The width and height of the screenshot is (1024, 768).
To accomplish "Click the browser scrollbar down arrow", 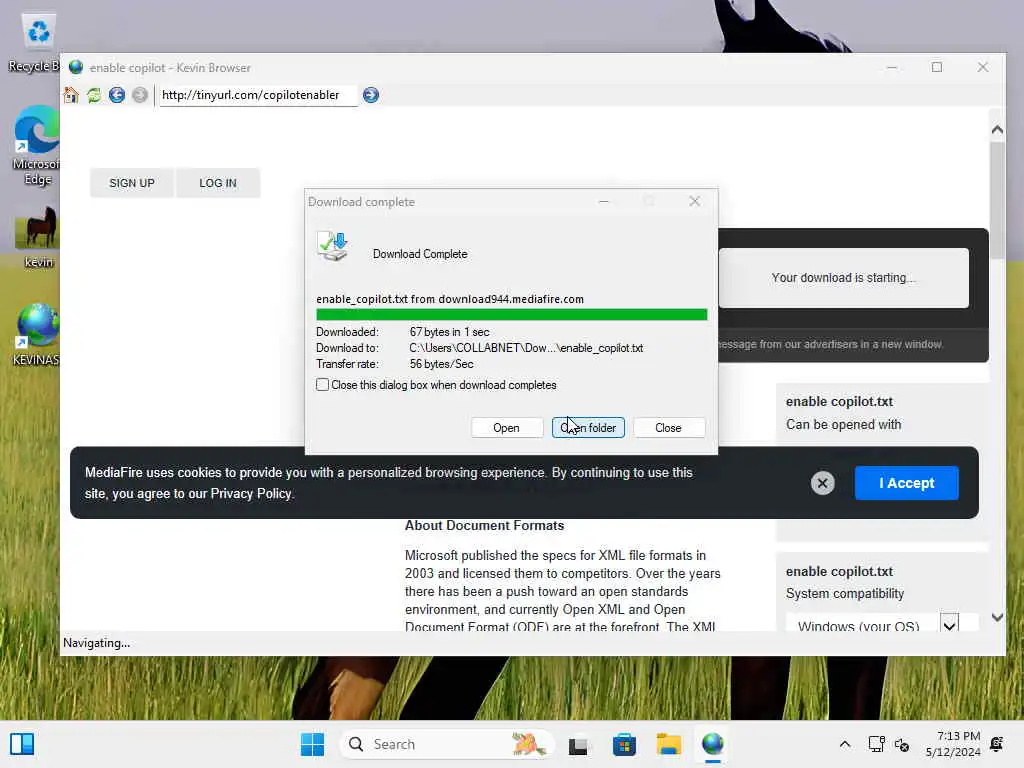I will coord(997,617).
